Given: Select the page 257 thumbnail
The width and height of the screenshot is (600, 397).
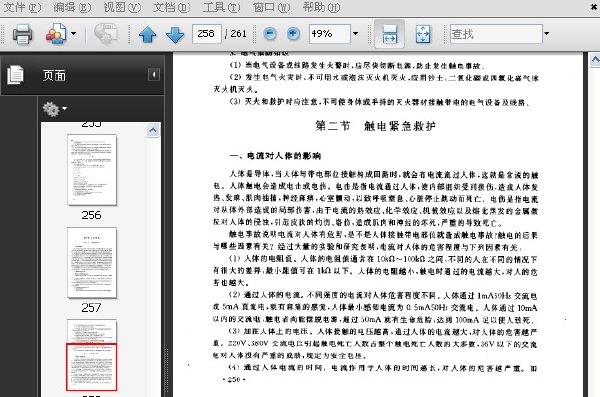Looking at the screenshot, I should click(x=92, y=263).
